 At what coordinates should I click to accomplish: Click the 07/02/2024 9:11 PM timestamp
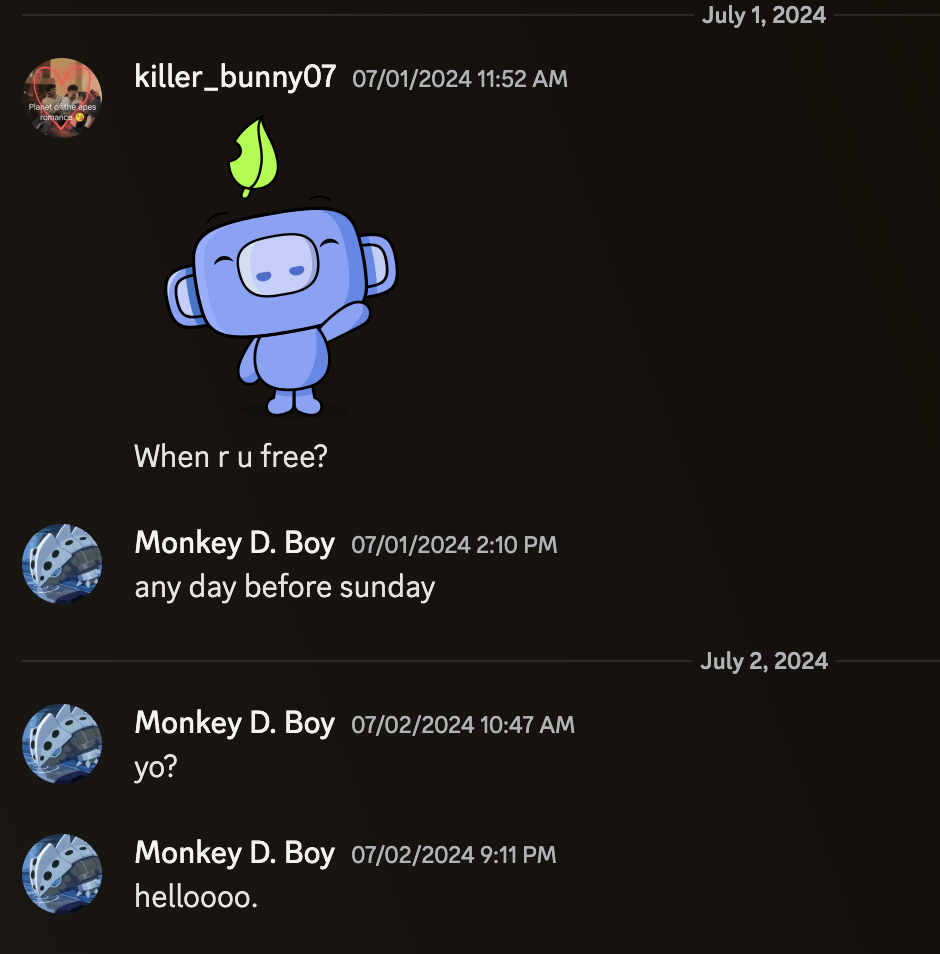tap(453, 855)
